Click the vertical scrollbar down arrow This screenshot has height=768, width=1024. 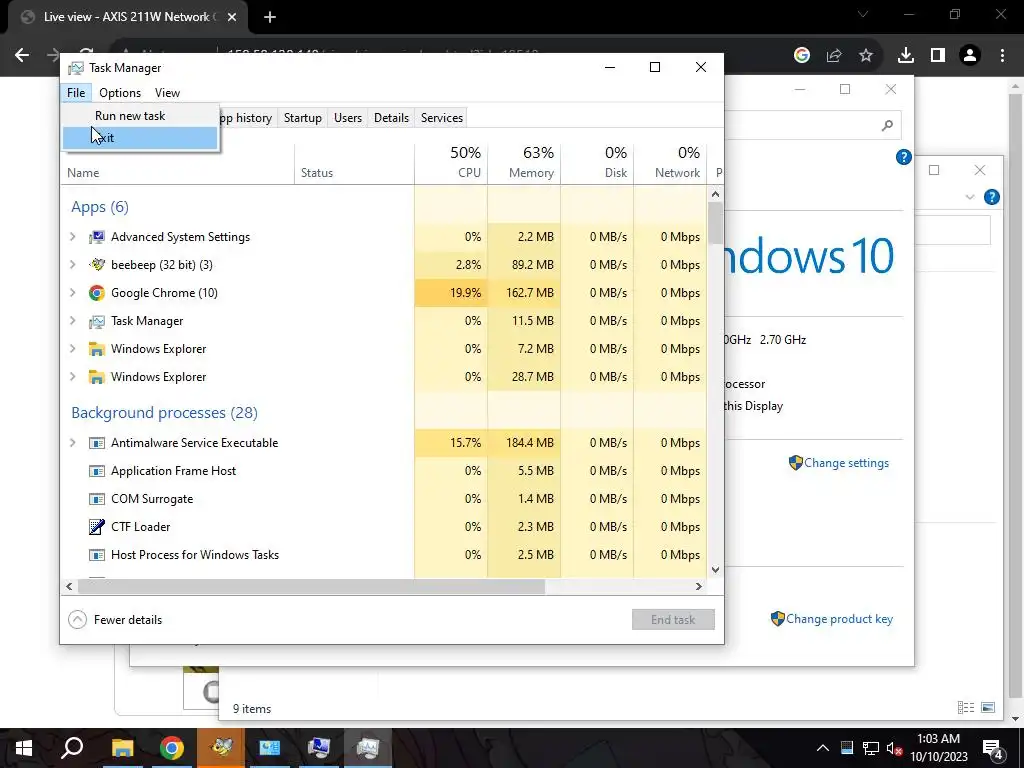[x=716, y=569]
